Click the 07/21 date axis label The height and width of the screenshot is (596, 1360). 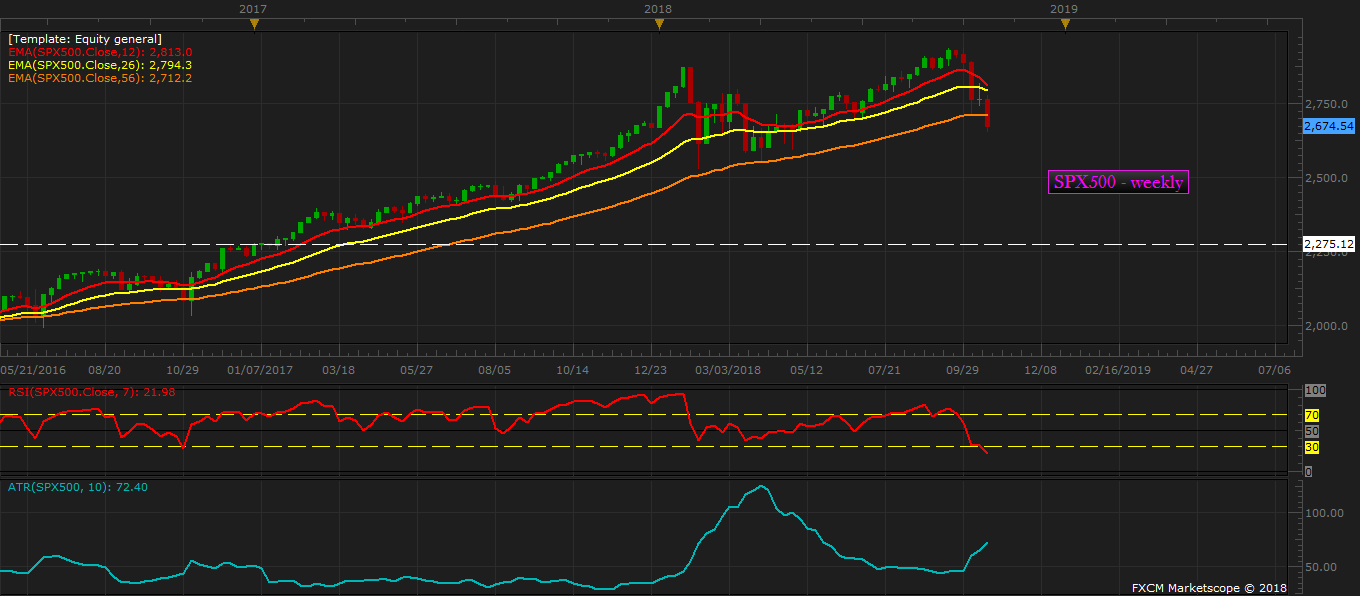tap(884, 369)
